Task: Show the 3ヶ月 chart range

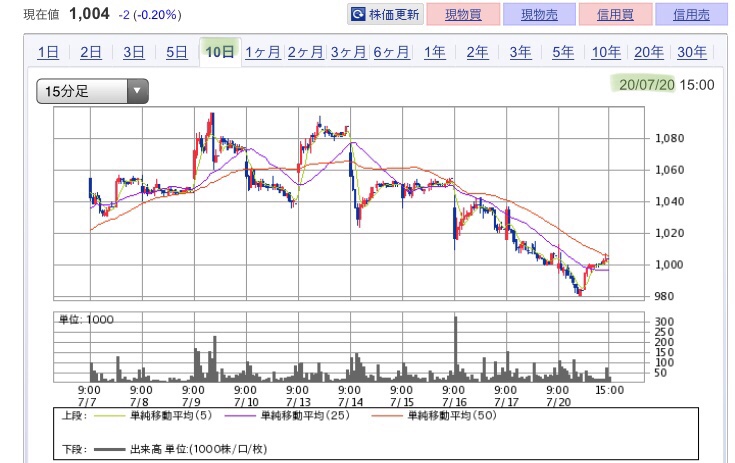Action: pos(348,52)
